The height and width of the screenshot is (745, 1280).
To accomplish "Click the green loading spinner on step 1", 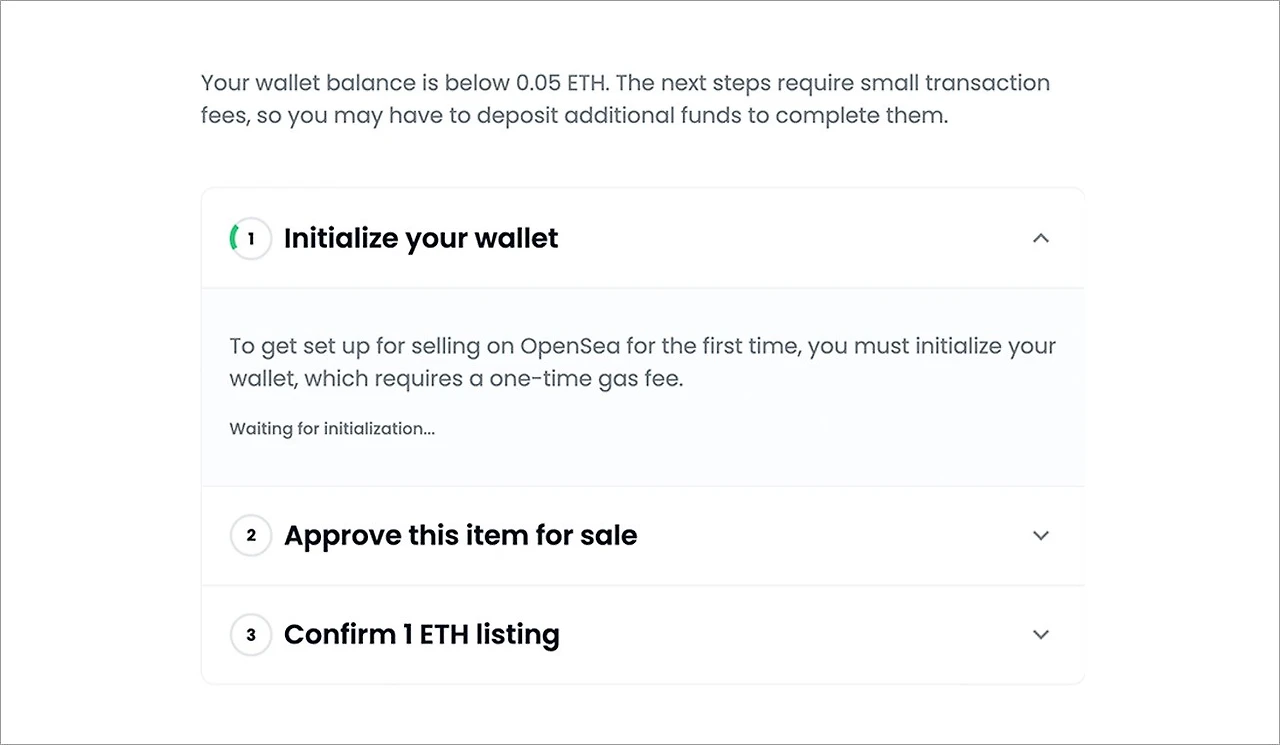I will coord(234,238).
